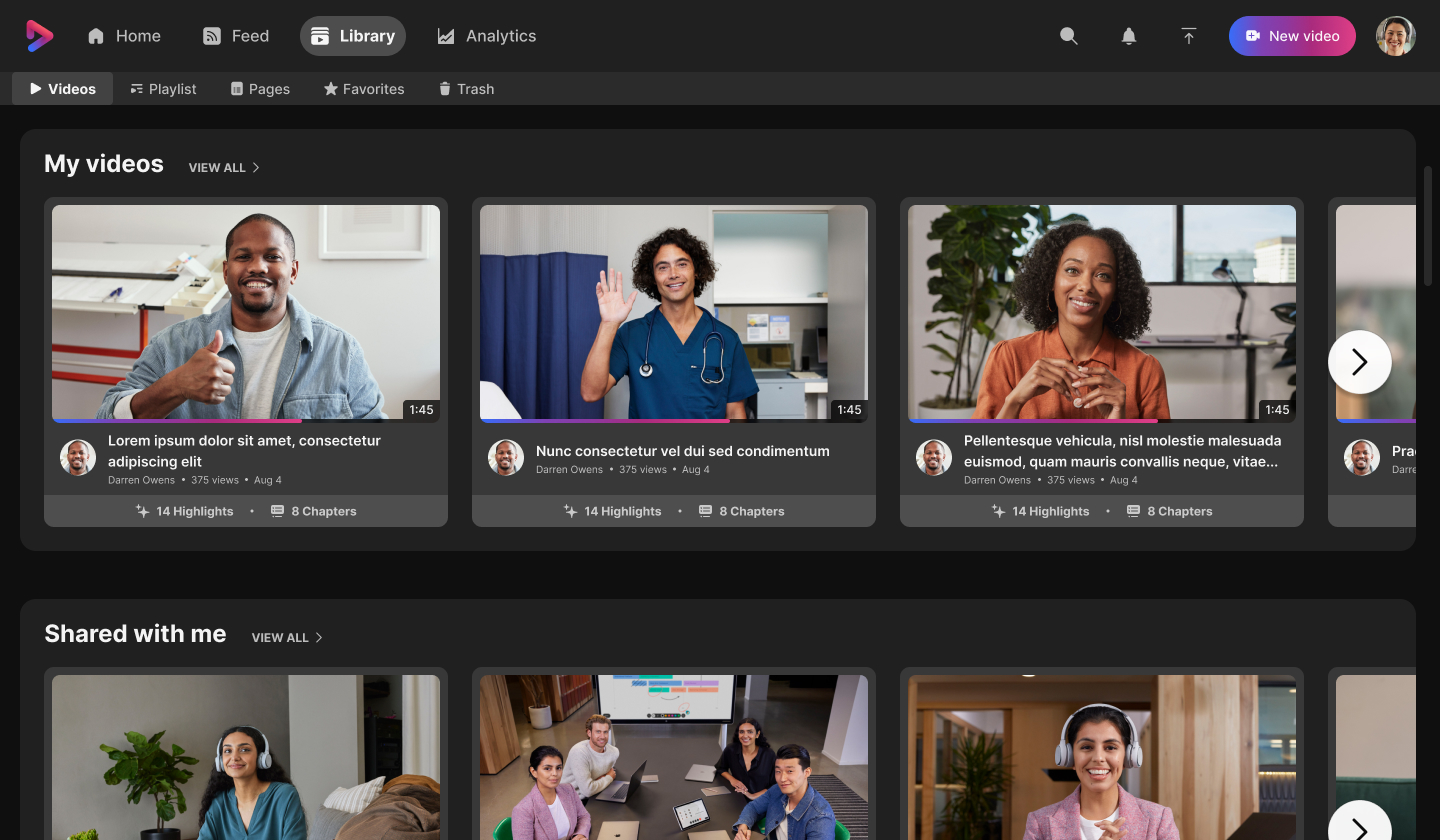Click Darren Owens avatar on Pellentesque card
This screenshot has height=840, width=1440.
(x=934, y=458)
